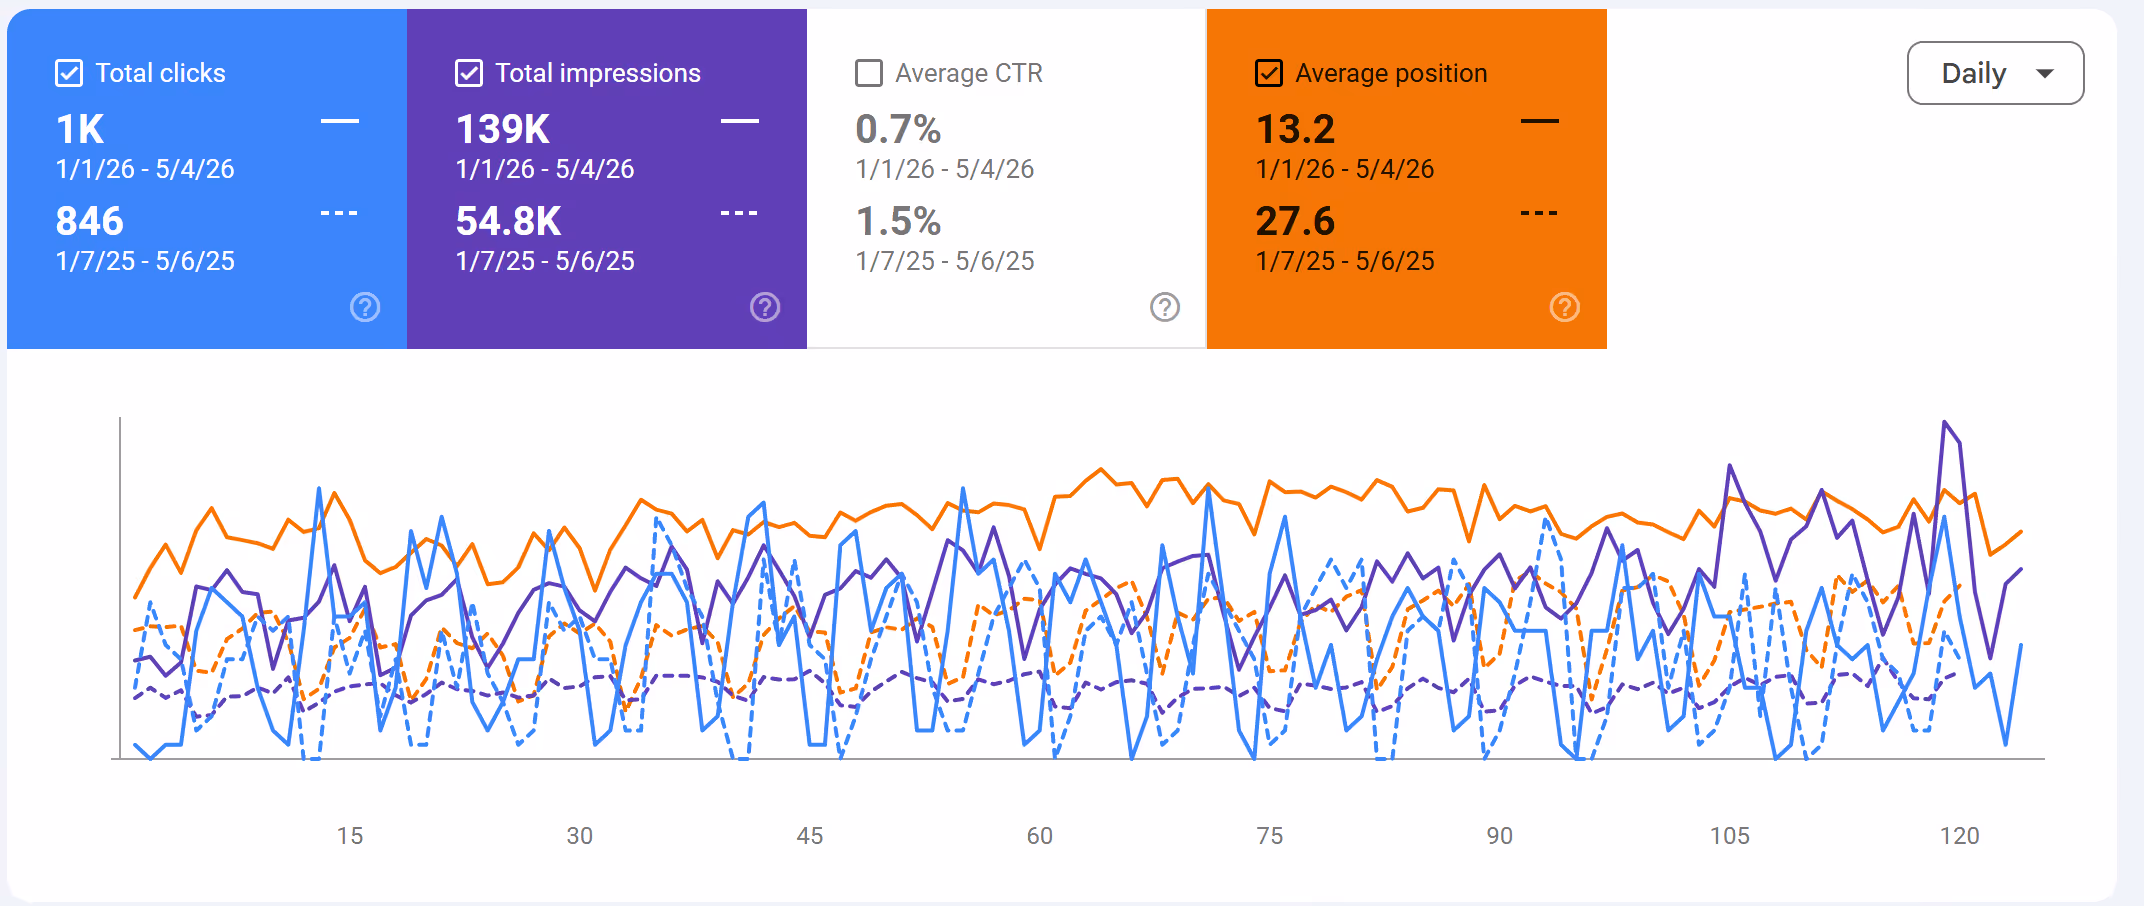Click dashed line legend on impressions card
This screenshot has height=906, width=2144.
(x=740, y=213)
